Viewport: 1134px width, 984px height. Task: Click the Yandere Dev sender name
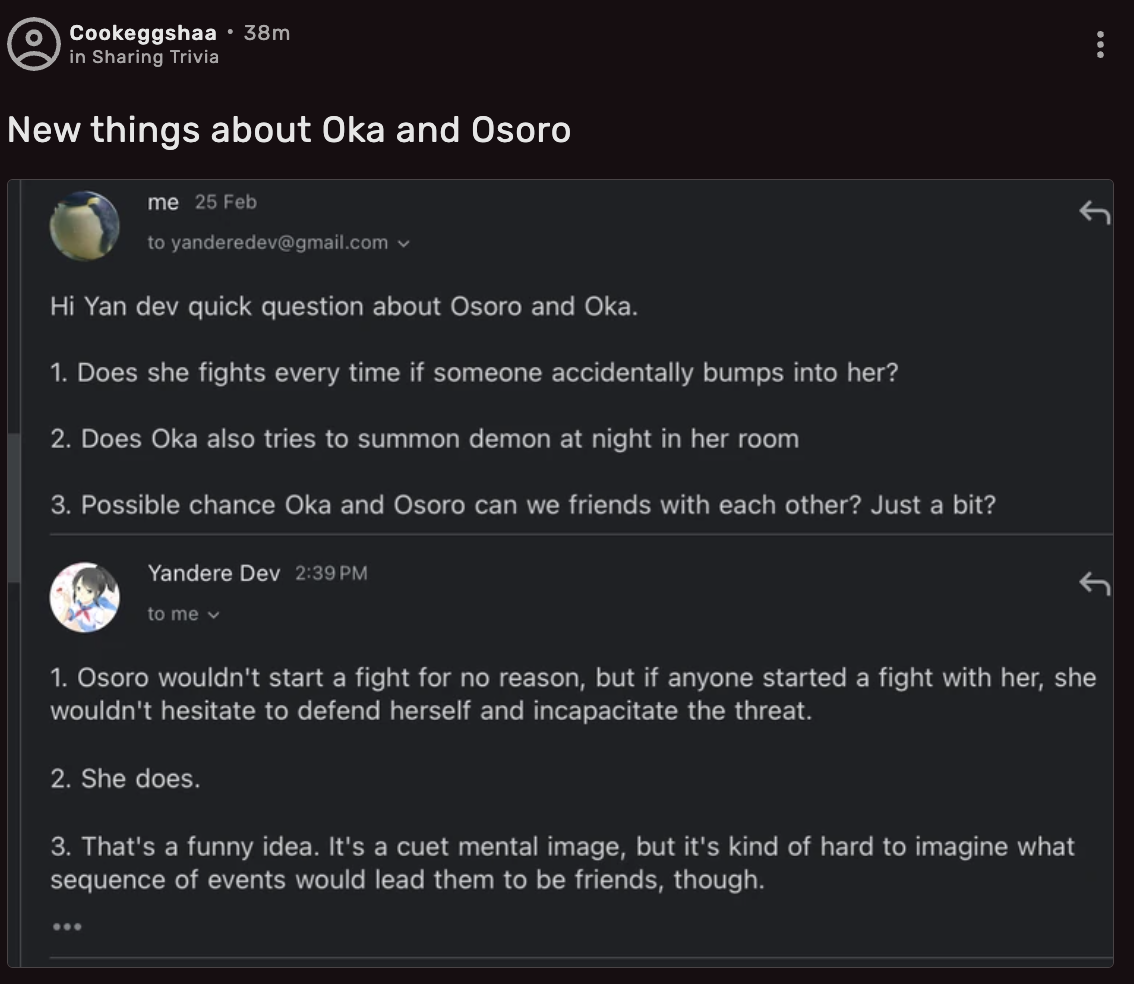[x=214, y=573]
